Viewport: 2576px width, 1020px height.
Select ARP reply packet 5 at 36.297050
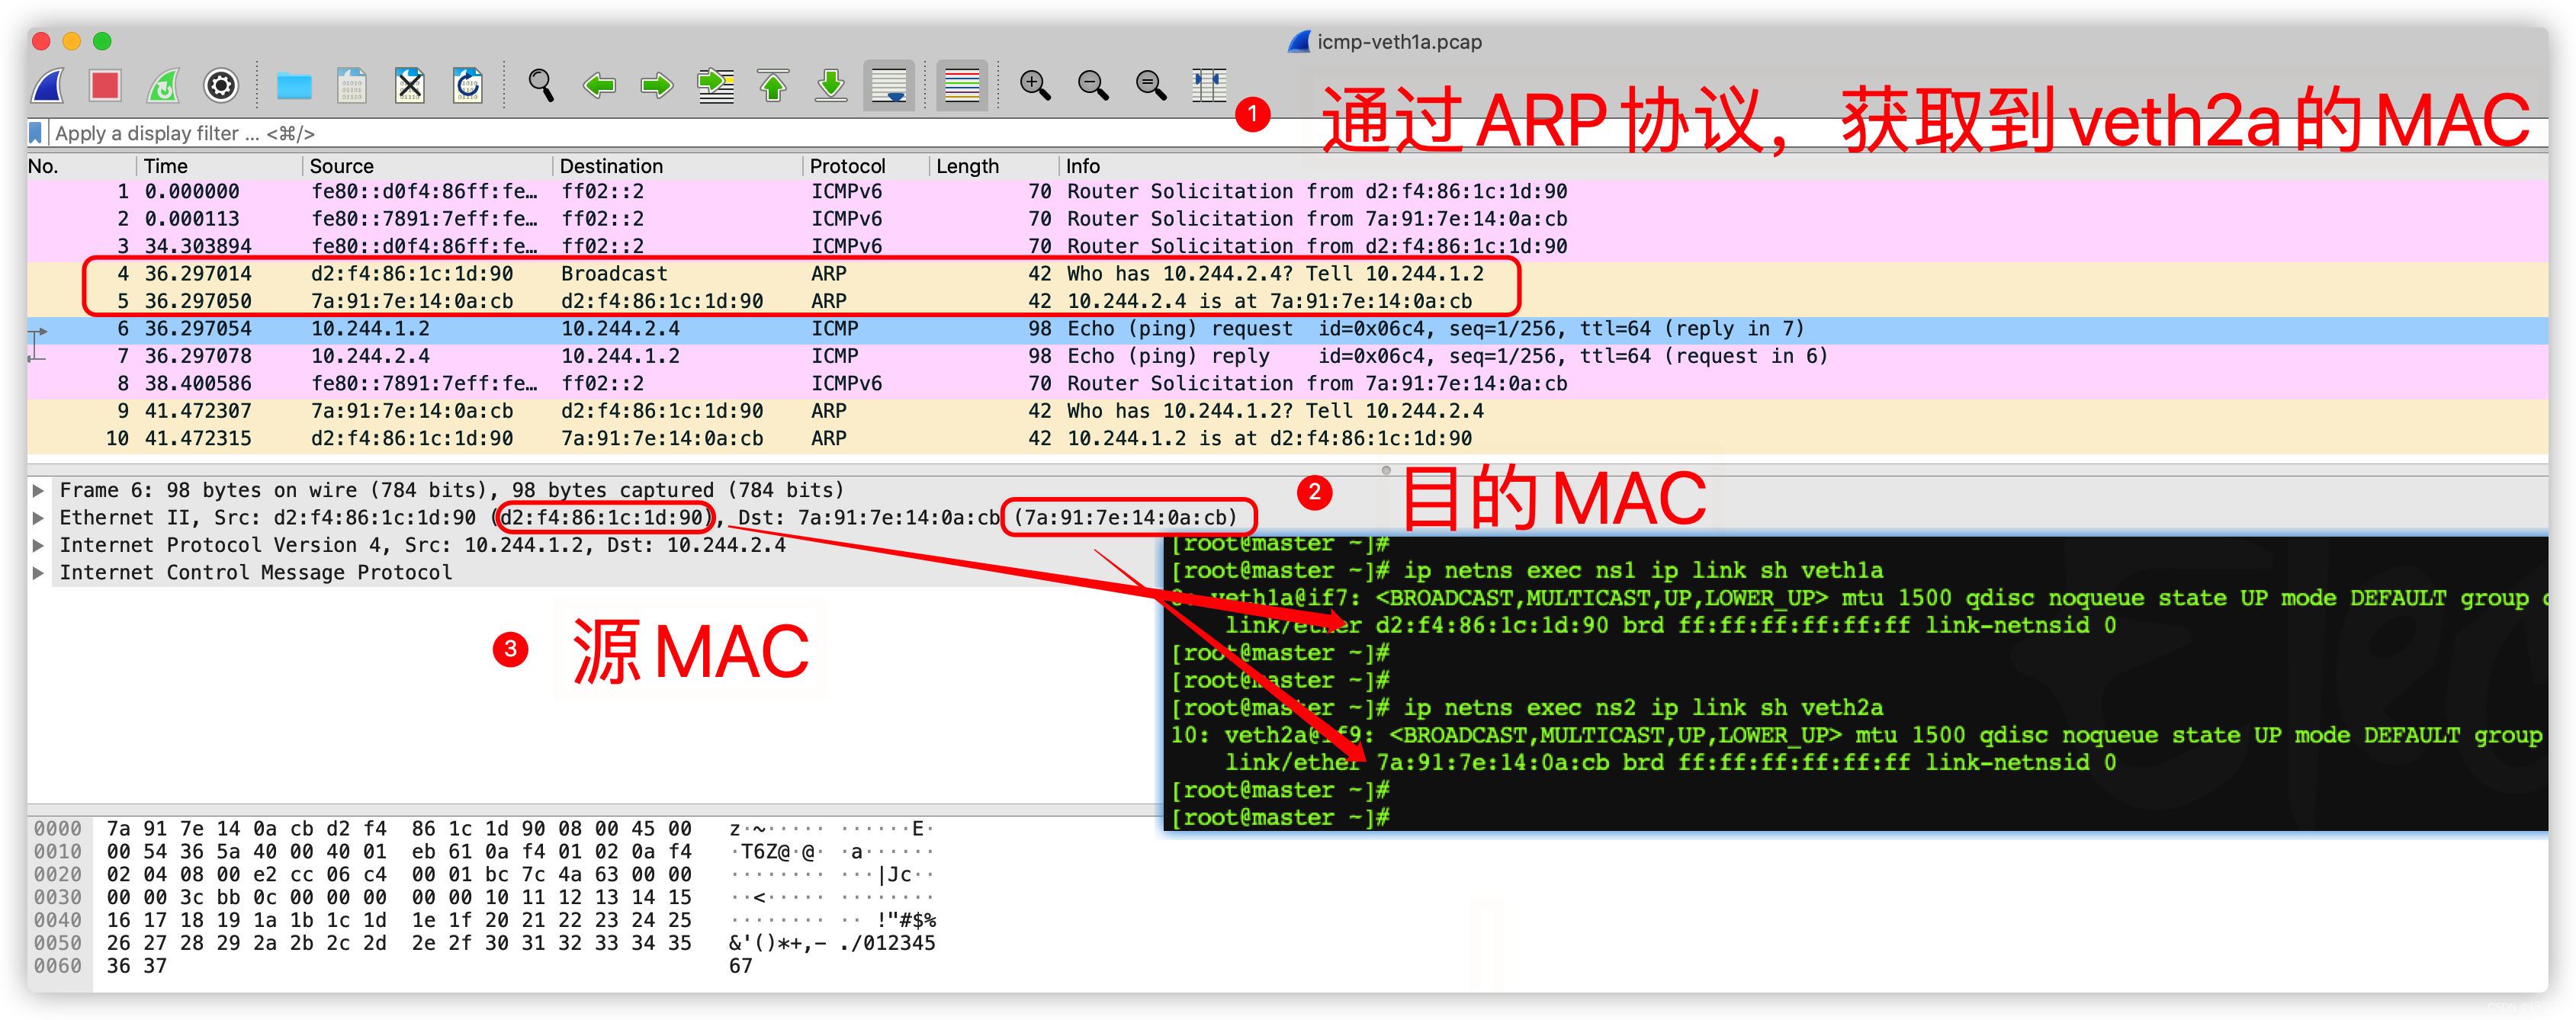coord(1287,301)
